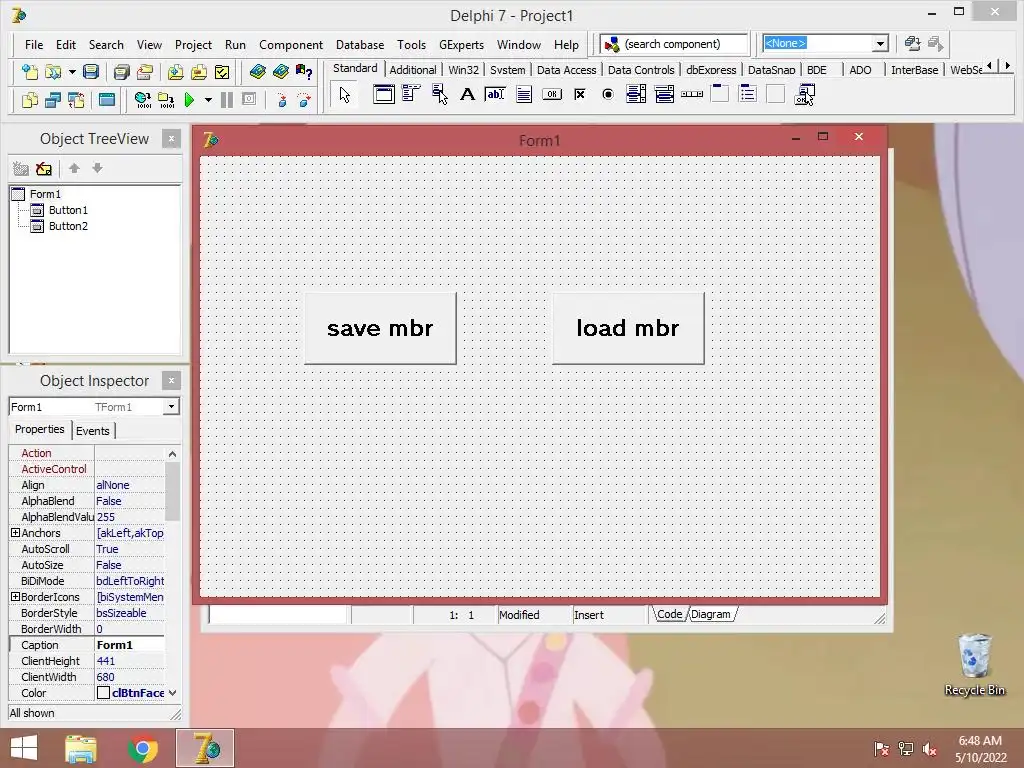Select the ListBox palette component
The image size is (1024, 768).
coord(635,95)
